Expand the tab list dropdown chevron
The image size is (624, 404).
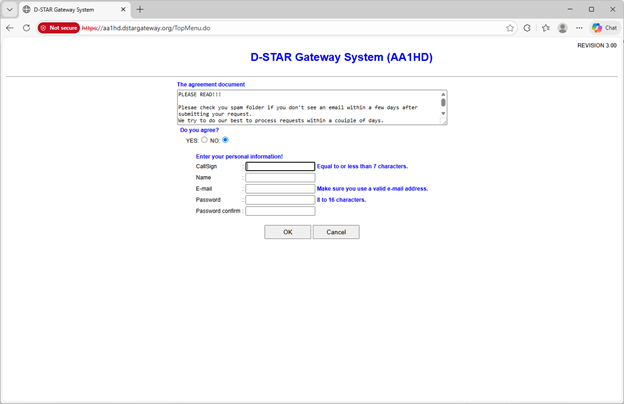9,9
